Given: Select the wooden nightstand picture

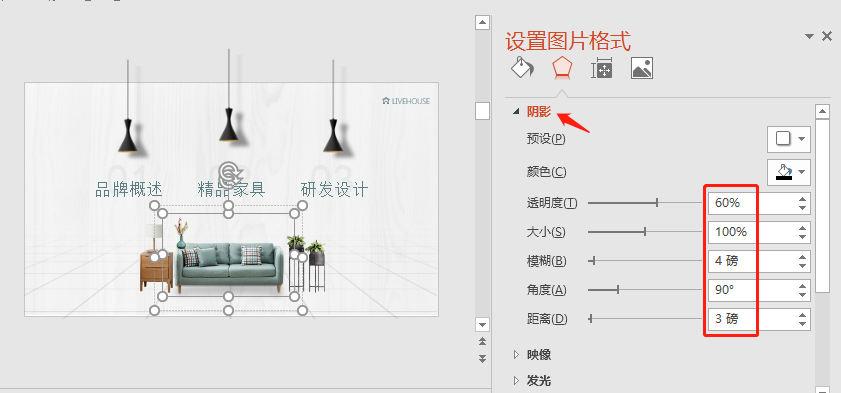Looking at the screenshot, I should [157, 271].
